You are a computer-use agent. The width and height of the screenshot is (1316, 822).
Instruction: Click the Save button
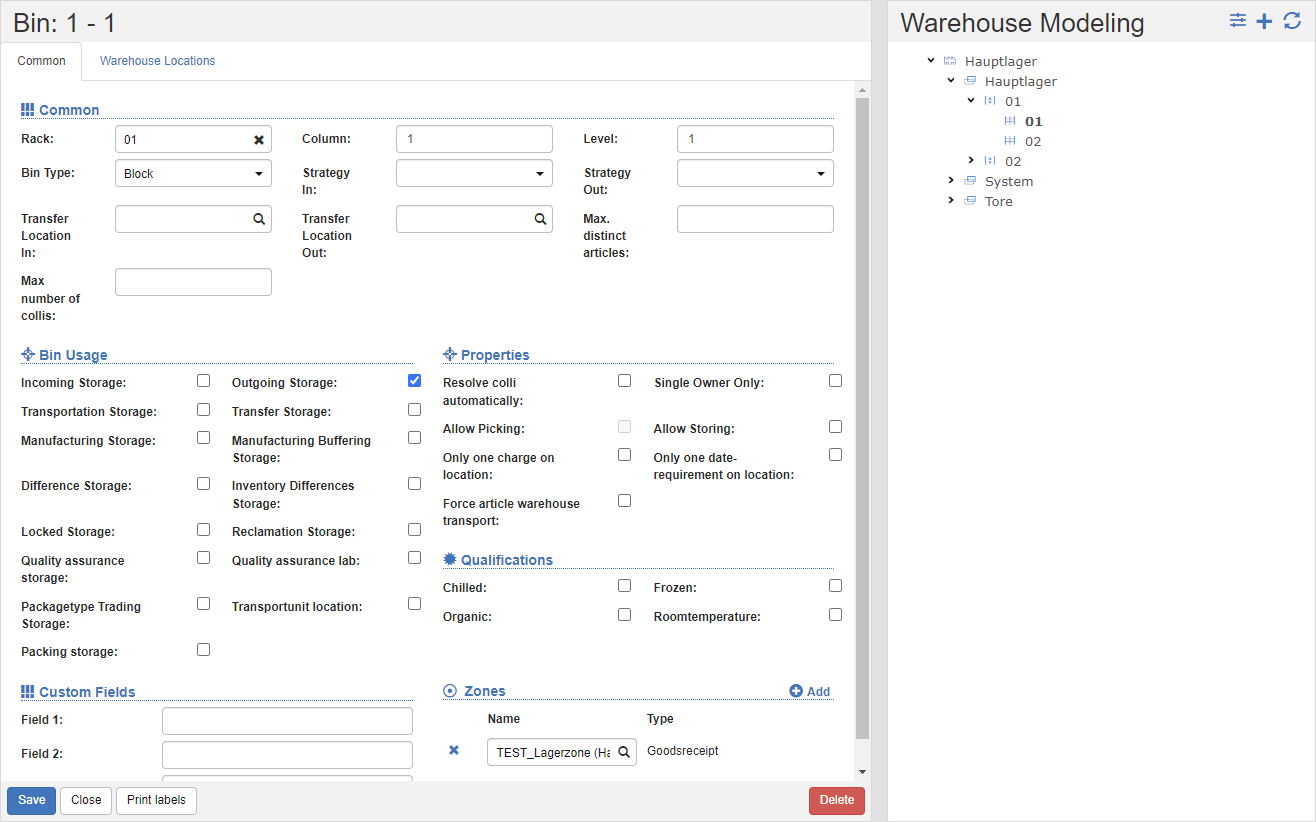point(31,800)
